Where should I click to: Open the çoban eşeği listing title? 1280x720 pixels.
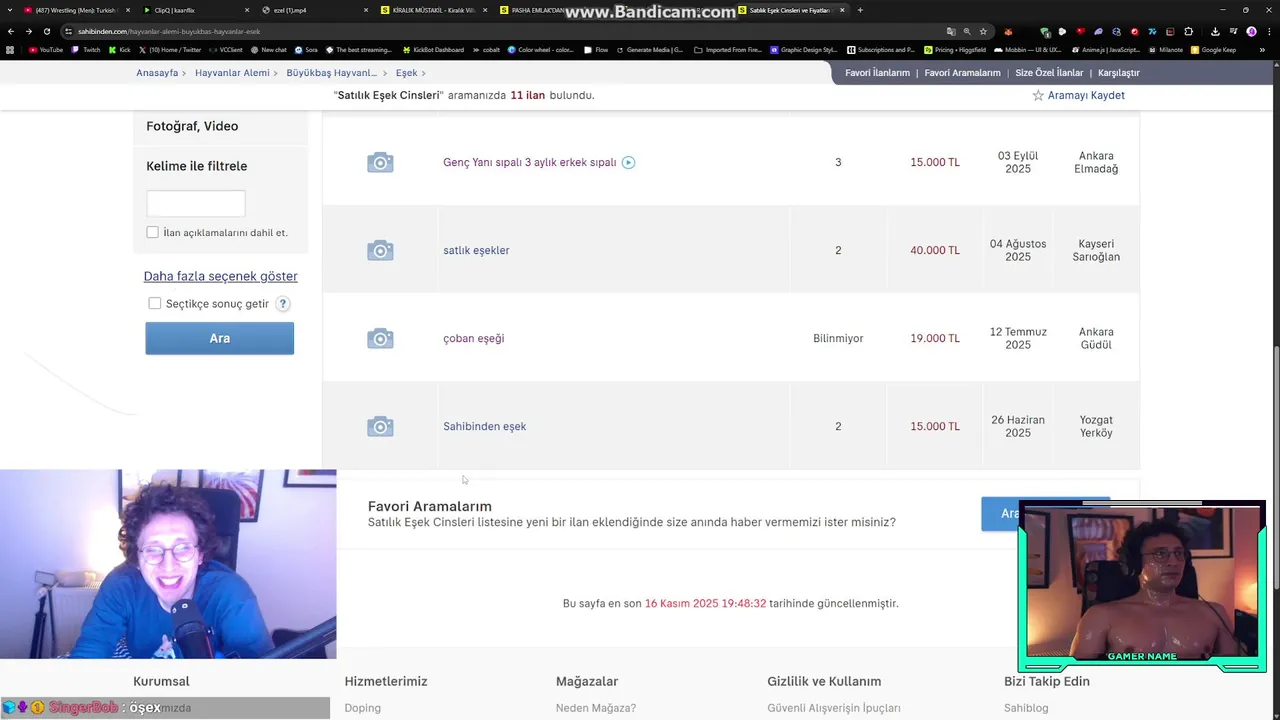(473, 339)
